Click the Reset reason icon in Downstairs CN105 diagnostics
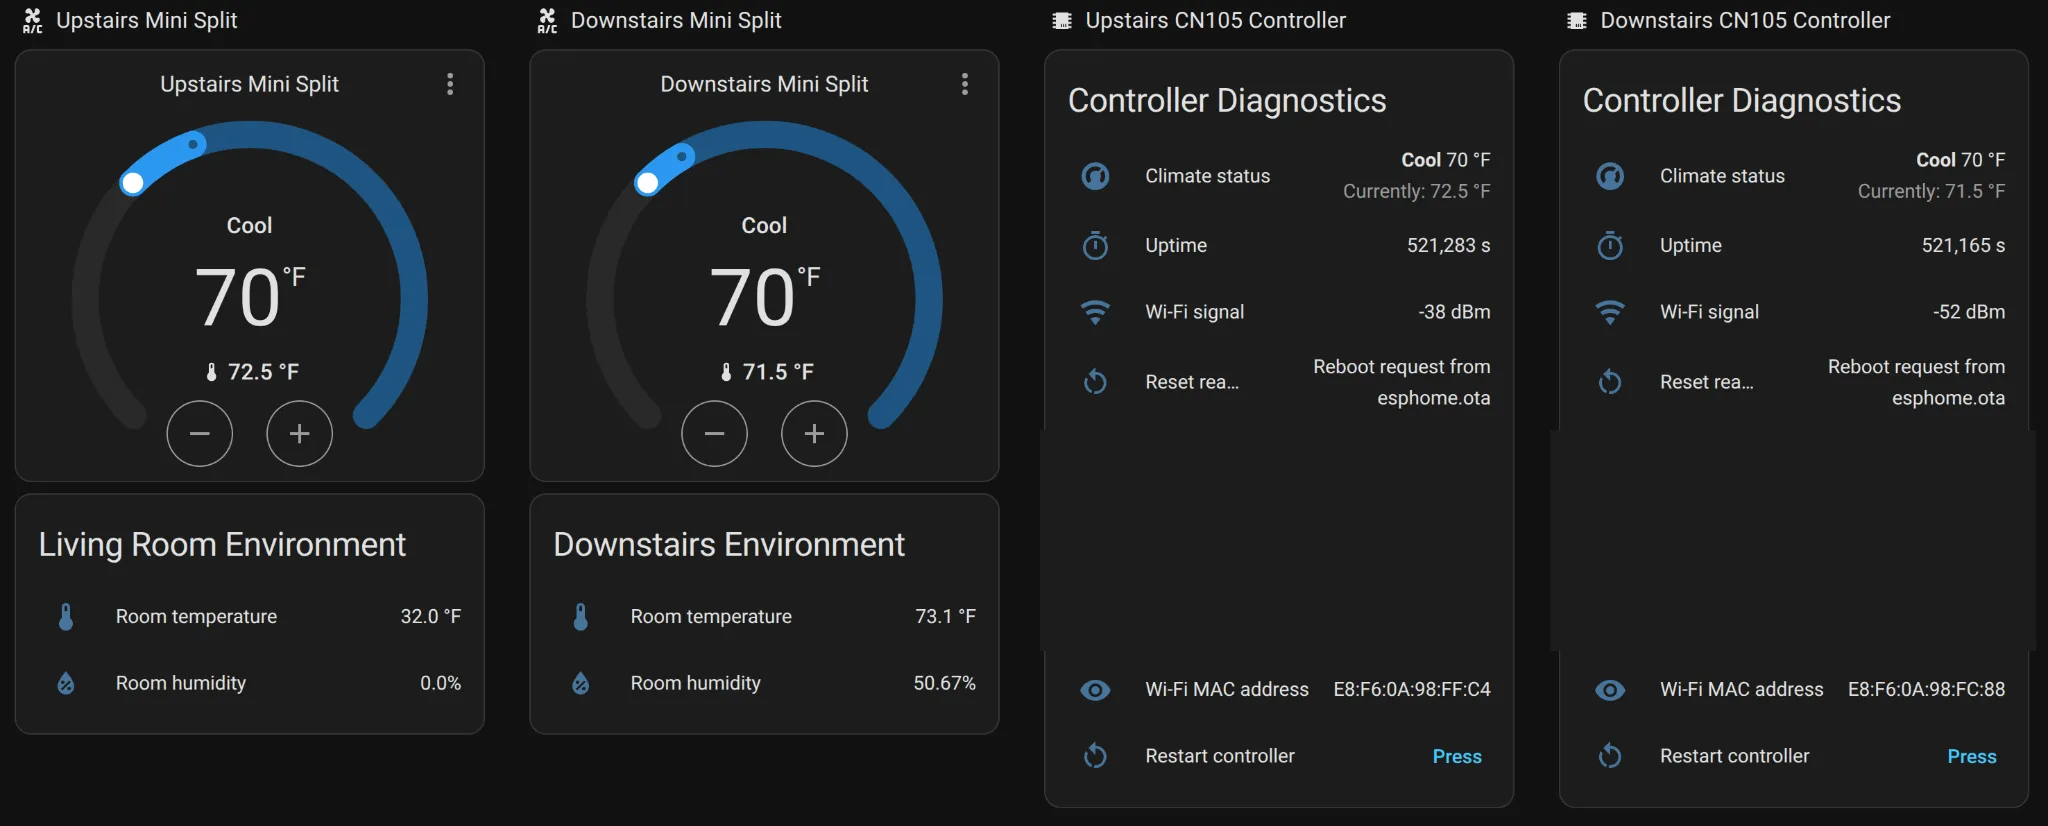The image size is (2048, 826). coord(1610,382)
